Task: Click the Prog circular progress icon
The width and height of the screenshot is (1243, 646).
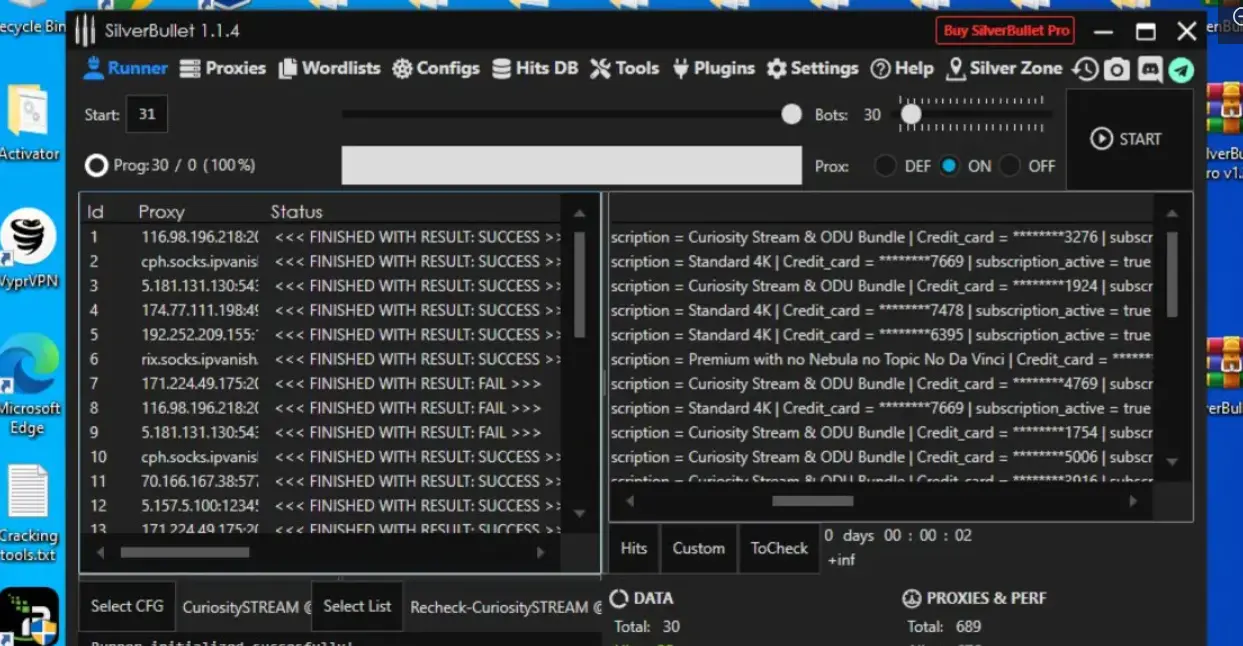Action: pos(96,165)
